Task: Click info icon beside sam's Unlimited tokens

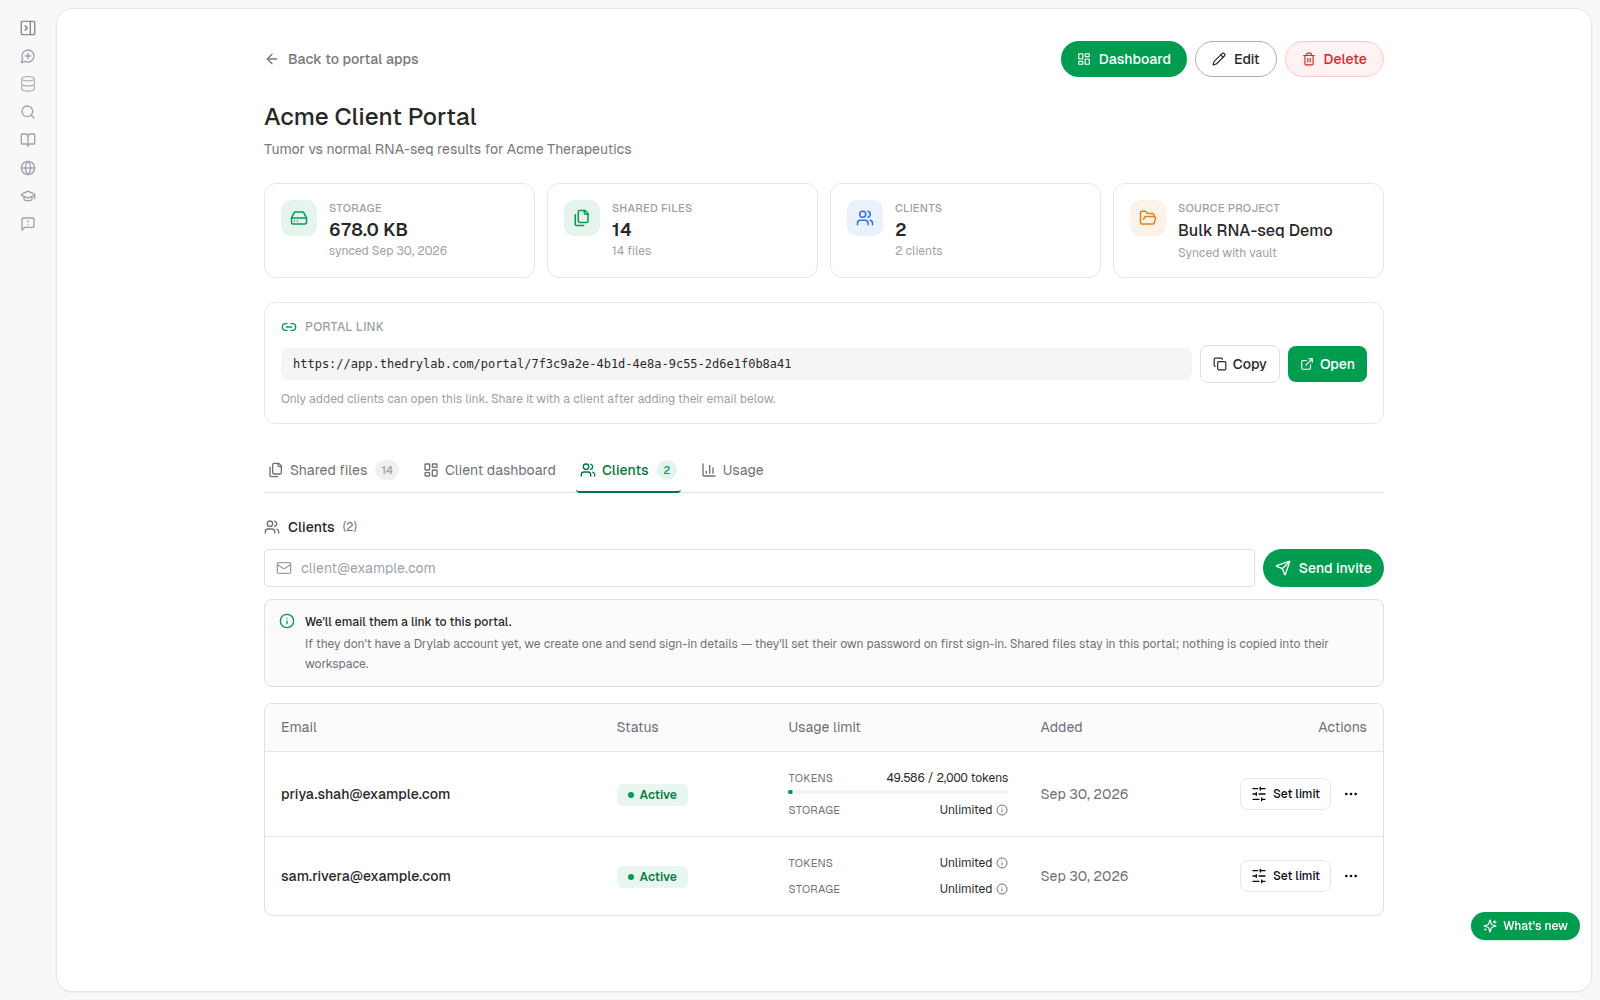Action: pos(1002,863)
